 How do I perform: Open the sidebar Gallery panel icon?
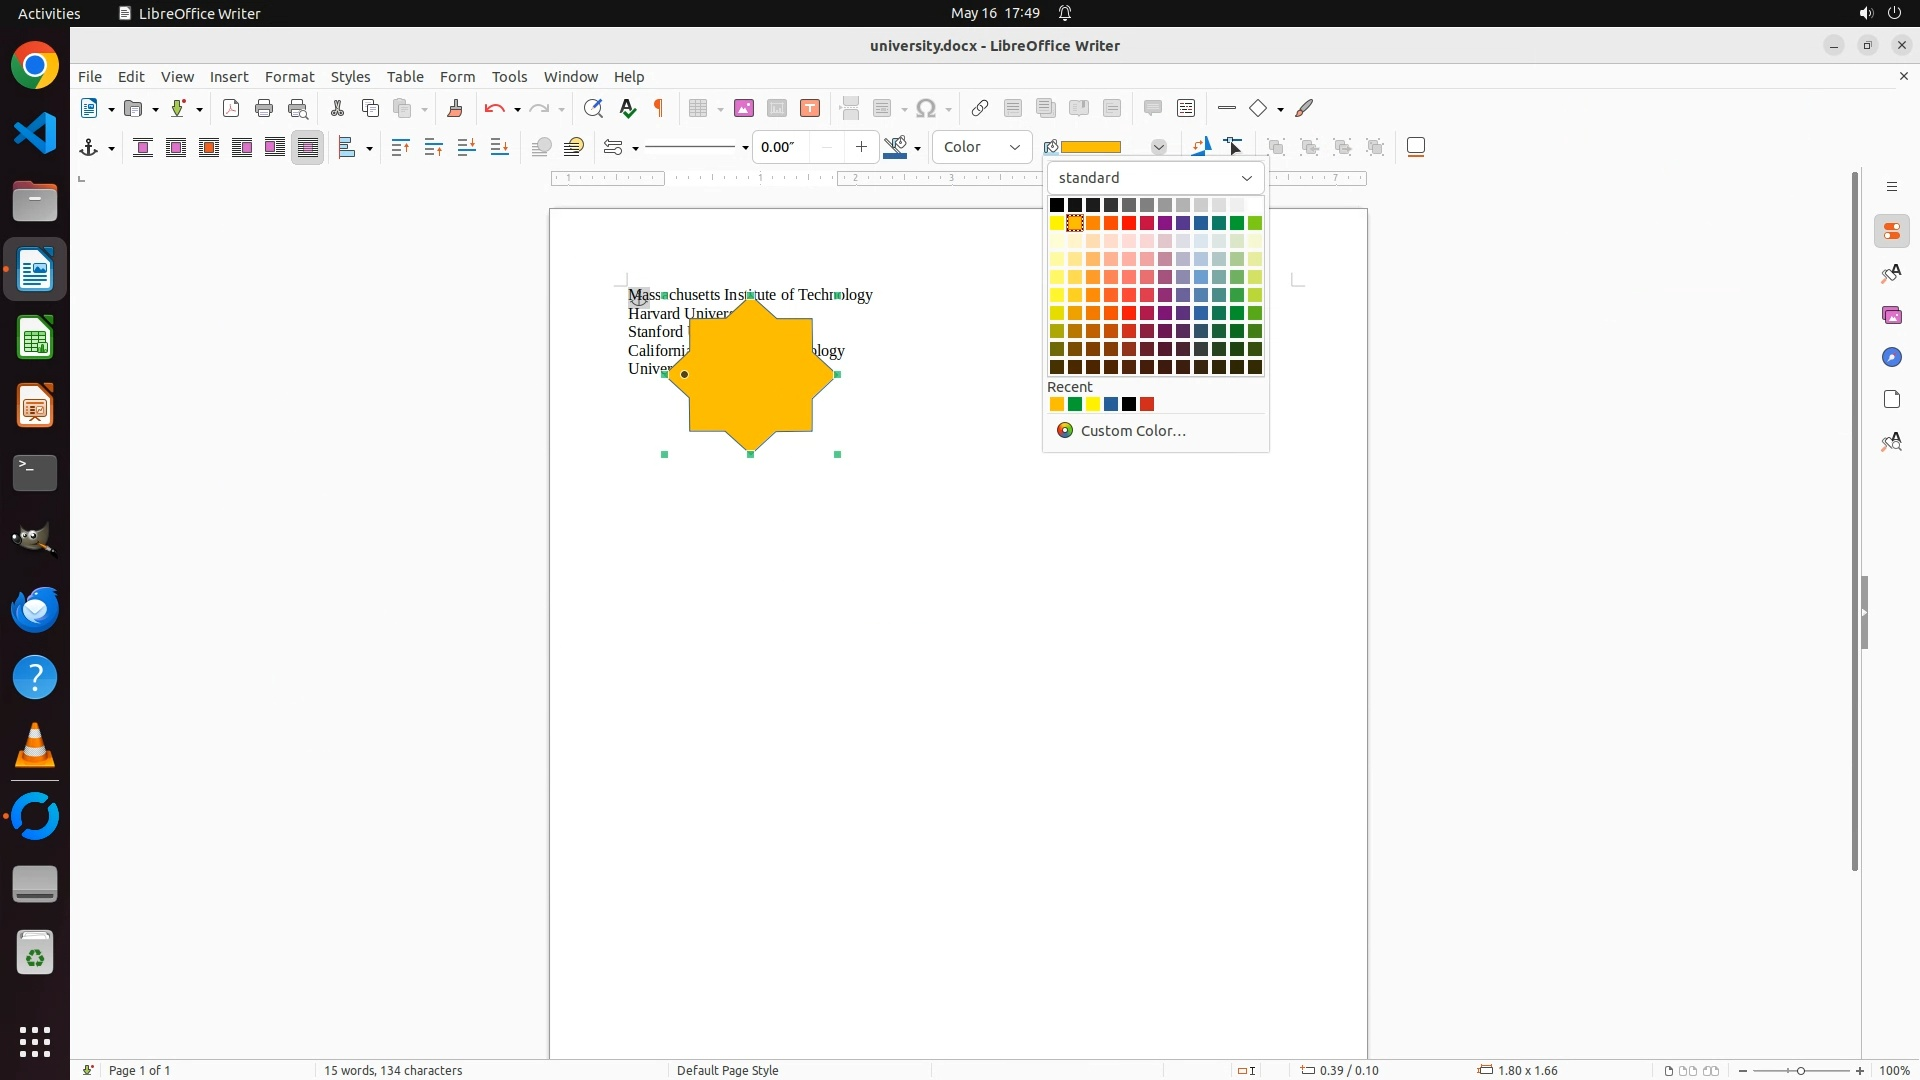click(x=1892, y=316)
